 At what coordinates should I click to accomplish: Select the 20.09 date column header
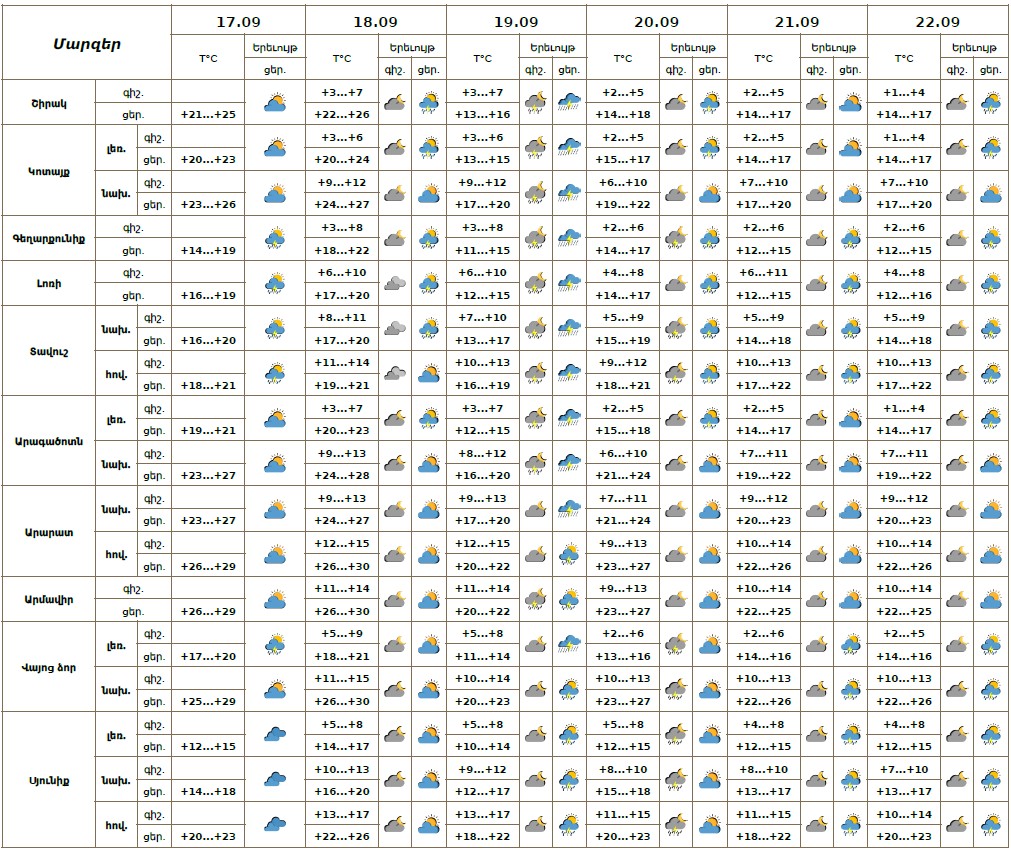pos(656,21)
